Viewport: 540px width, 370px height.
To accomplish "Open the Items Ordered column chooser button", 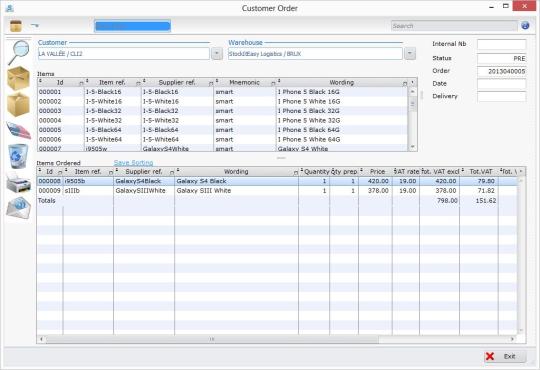I will pyautogui.click(x=521, y=171).
